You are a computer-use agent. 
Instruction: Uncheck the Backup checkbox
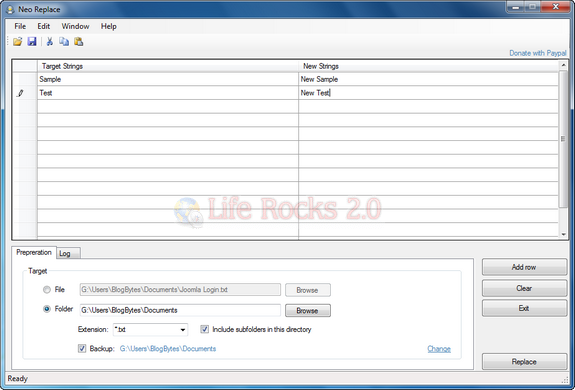pos(82,348)
